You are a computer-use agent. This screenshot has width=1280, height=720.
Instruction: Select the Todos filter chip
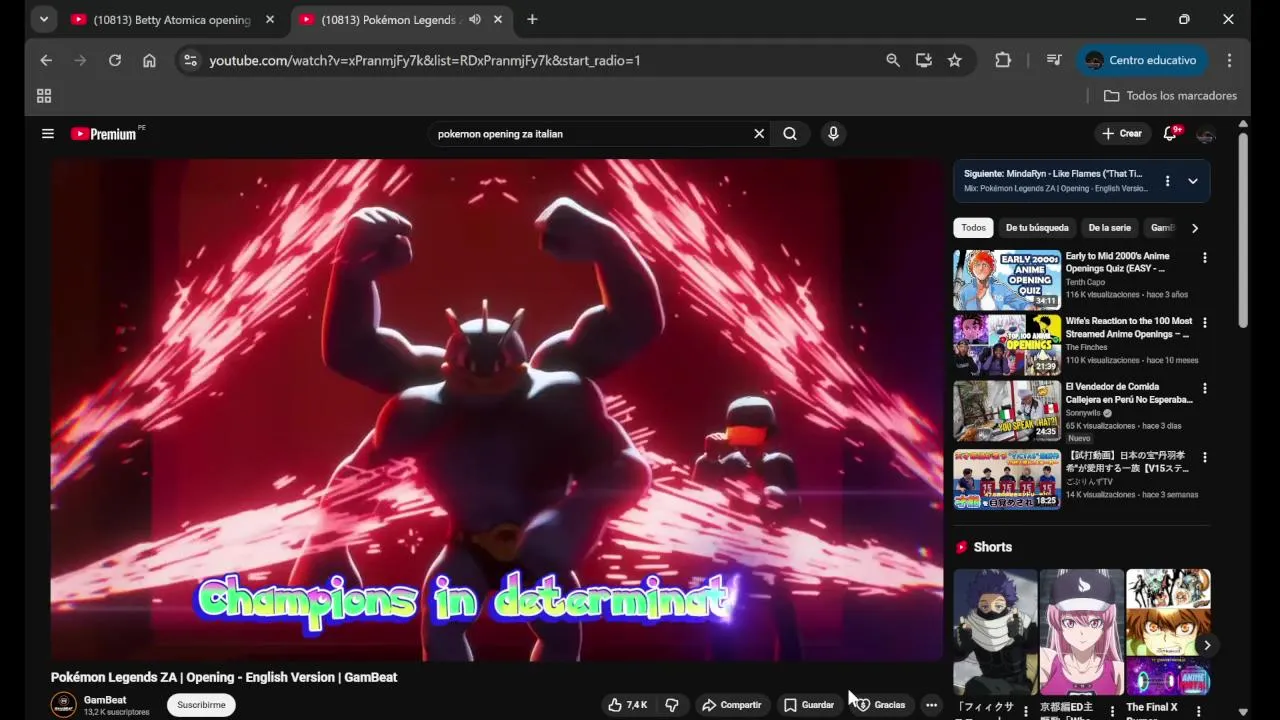tap(973, 228)
